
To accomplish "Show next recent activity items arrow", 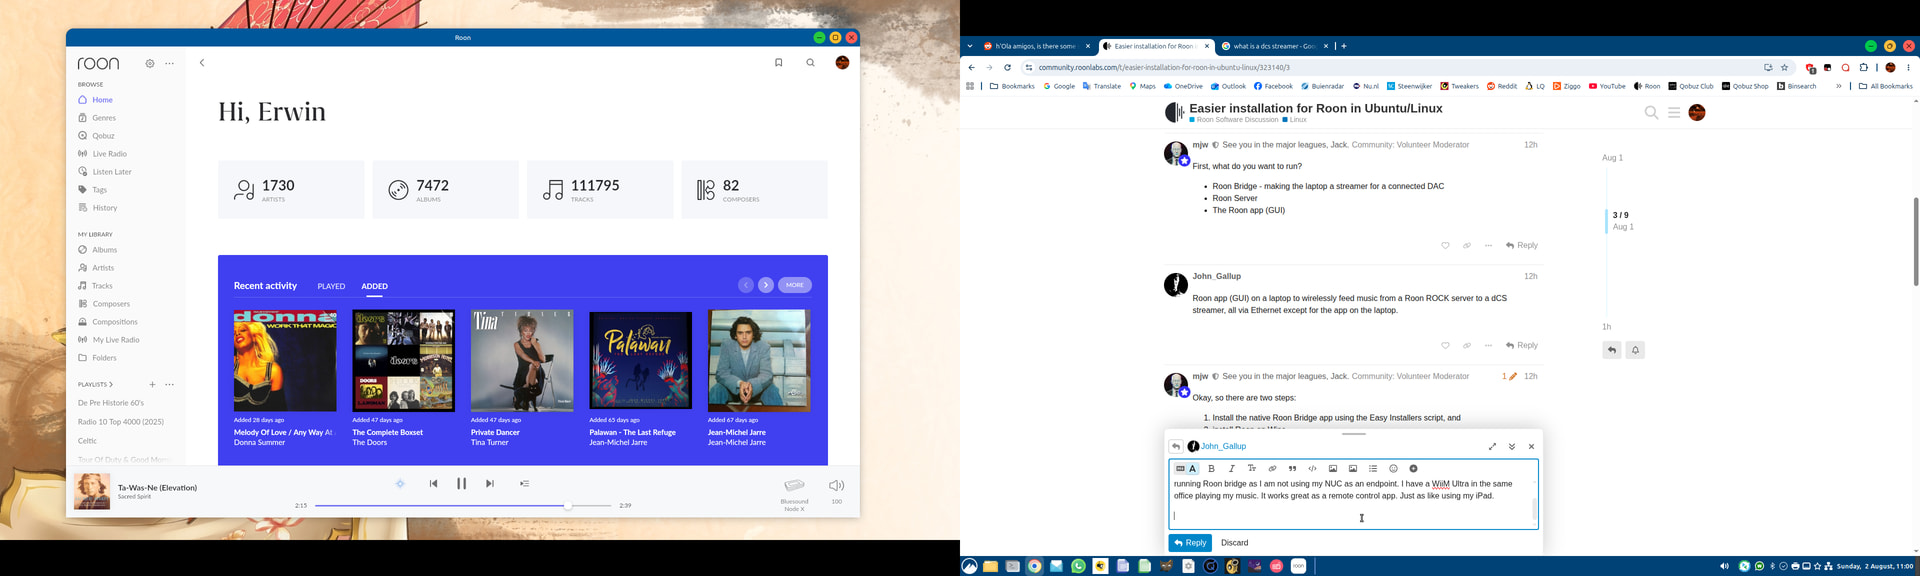I will click(x=766, y=285).
